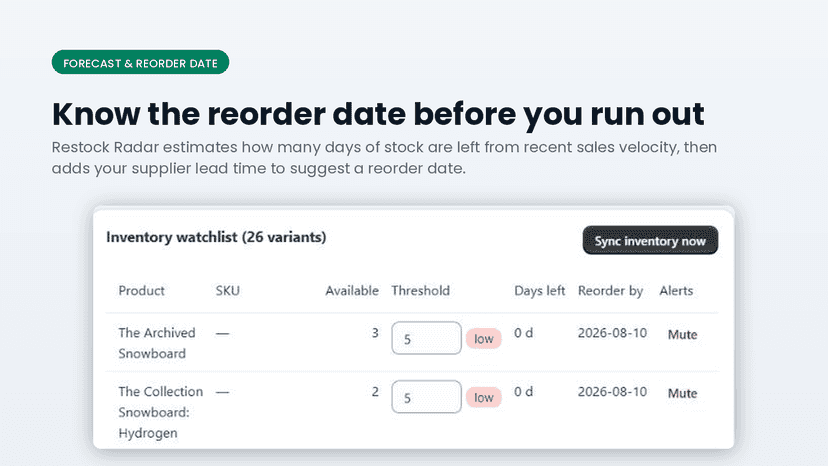Click the Sync inventory now button
The width and height of the screenshot is (828, 466).
pos(650,240)
